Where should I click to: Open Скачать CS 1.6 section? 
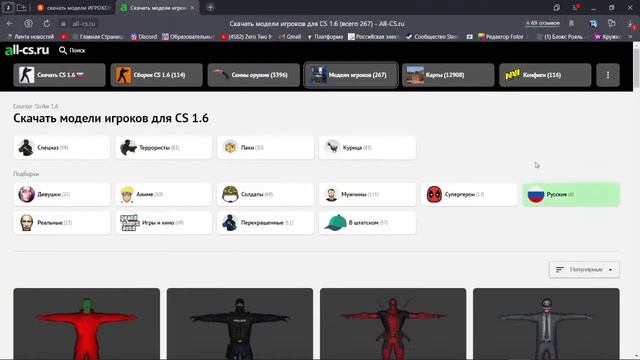59,75
